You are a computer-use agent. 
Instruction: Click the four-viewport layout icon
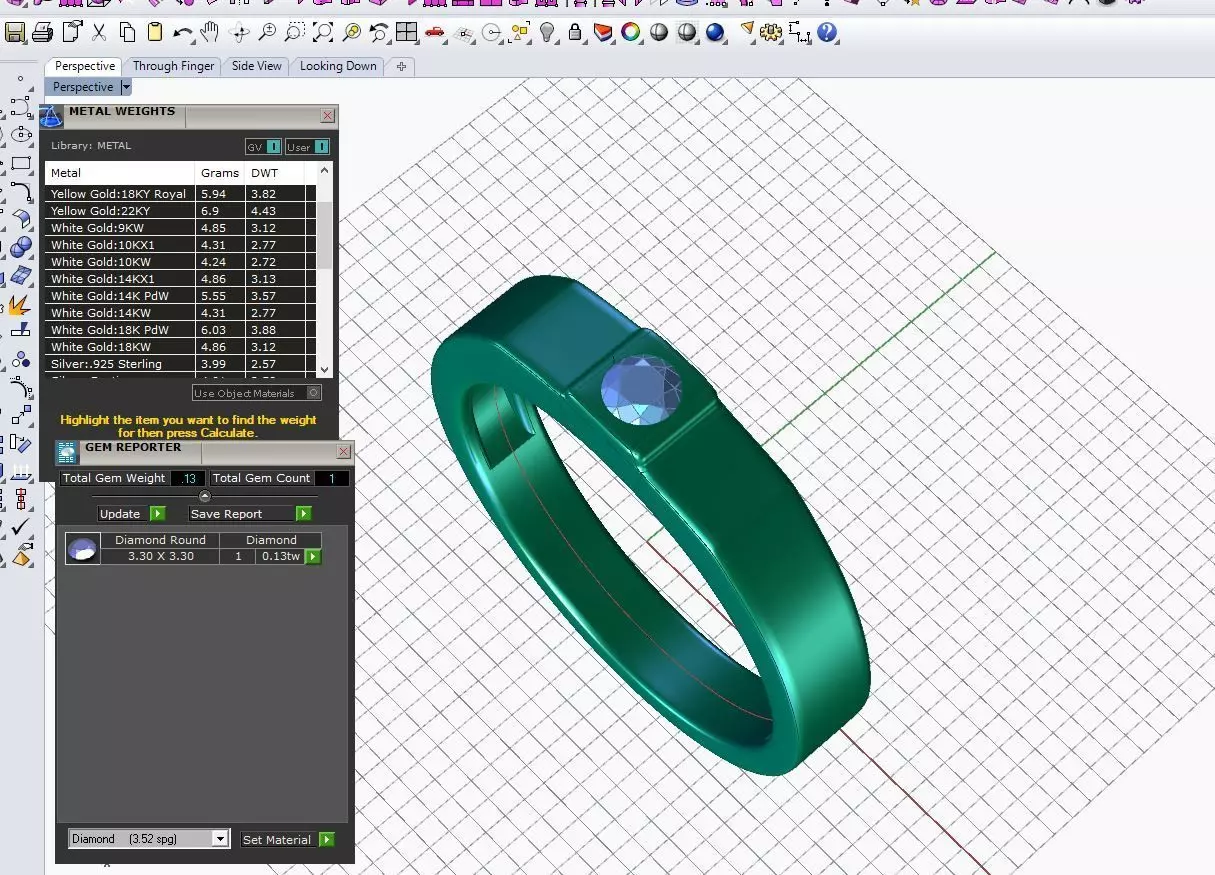click(406, 33)
